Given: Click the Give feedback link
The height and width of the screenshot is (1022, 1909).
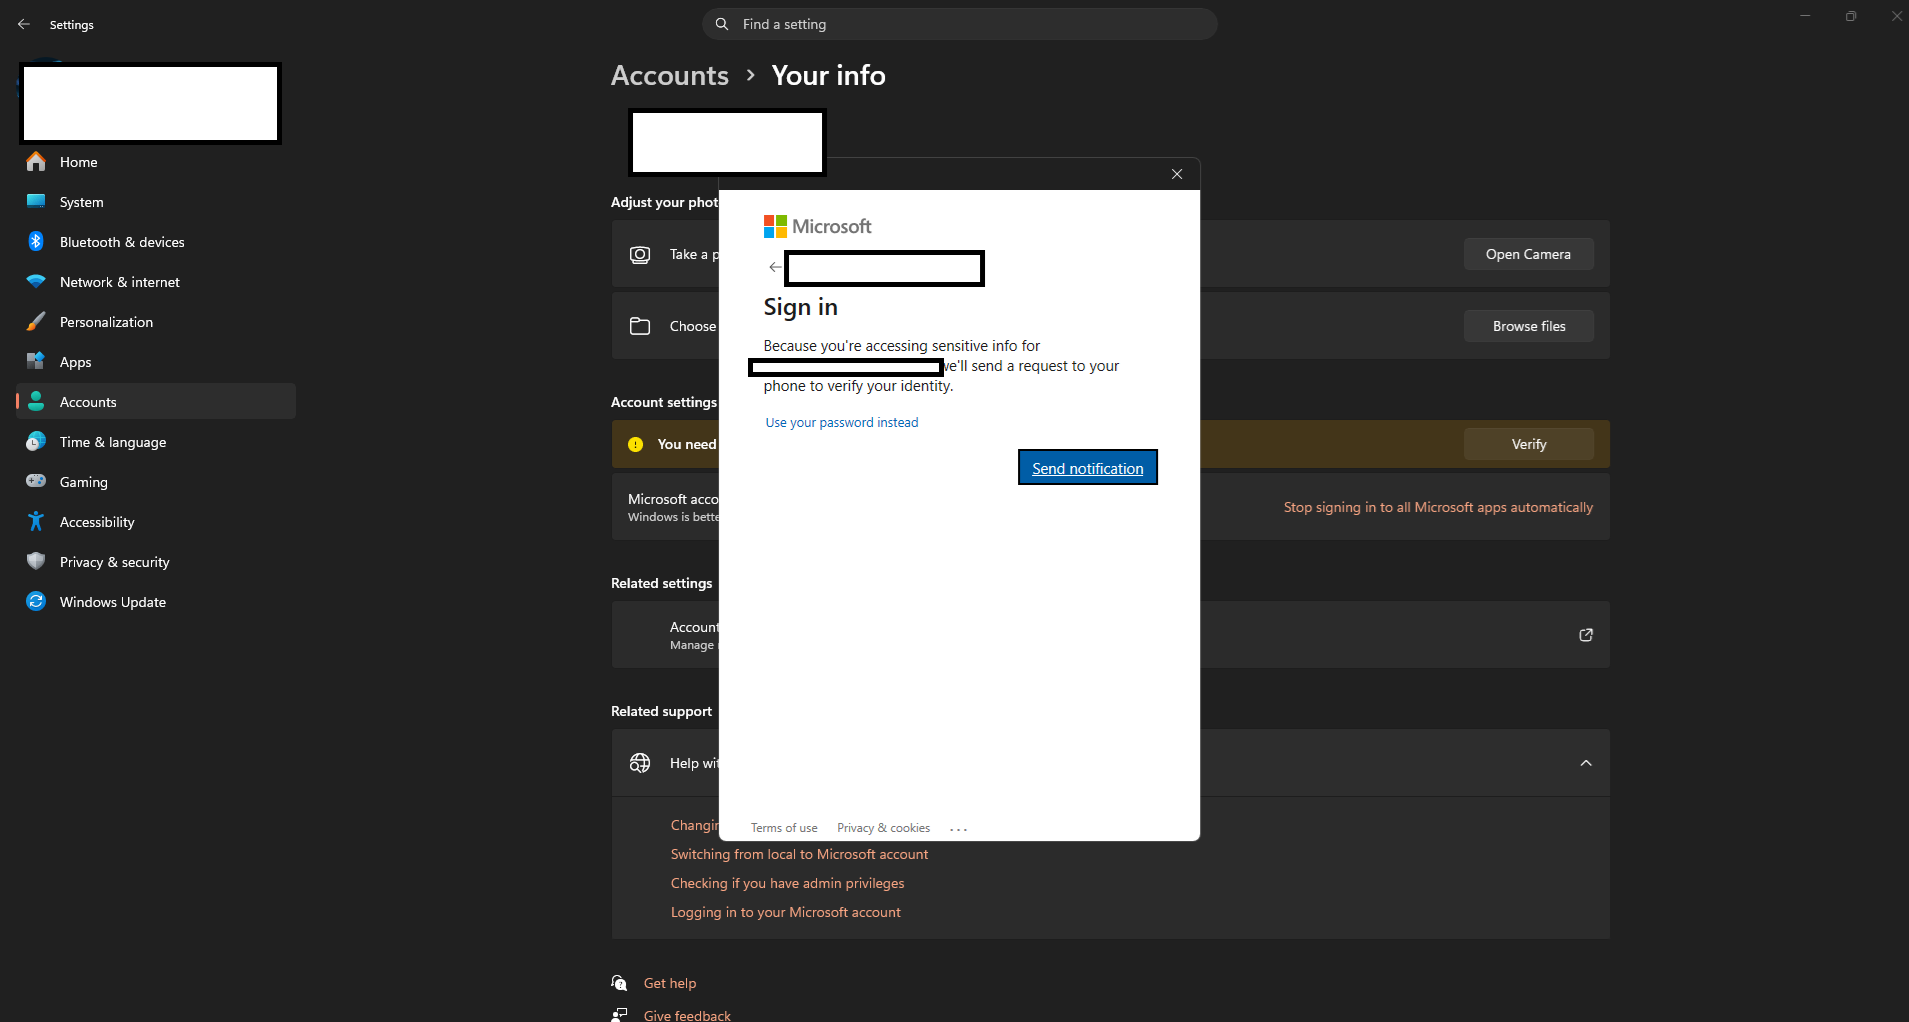Looking at the screenshot, I should click(687, 1015).
